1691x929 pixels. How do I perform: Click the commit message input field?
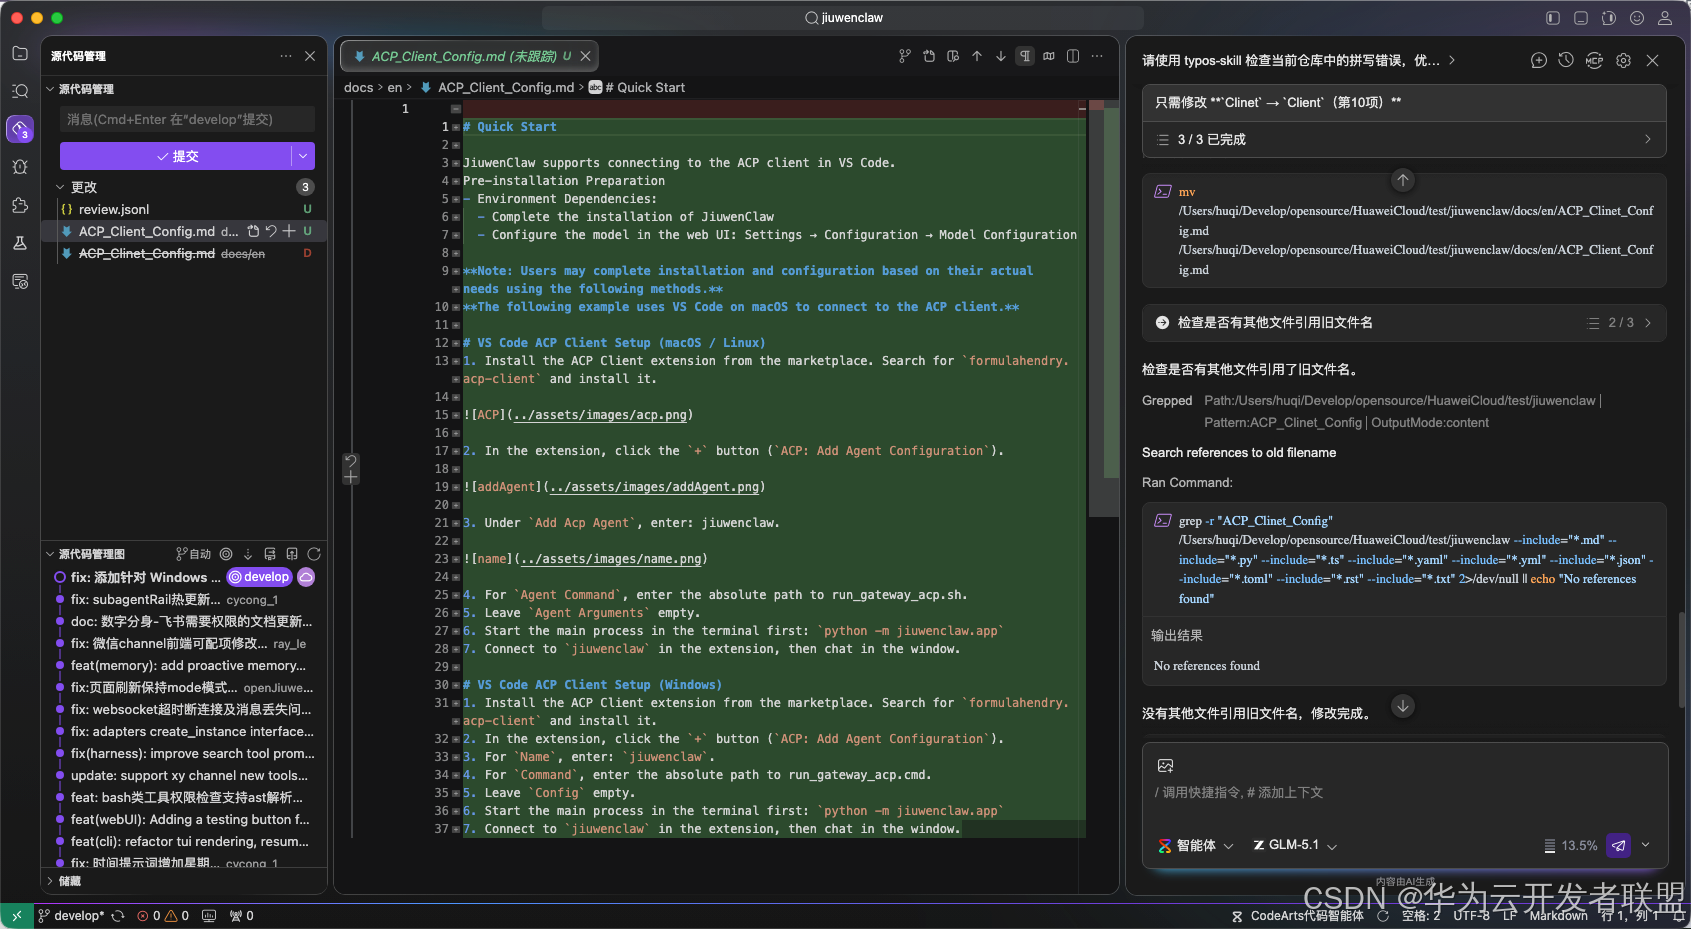[x=188, y=120]
